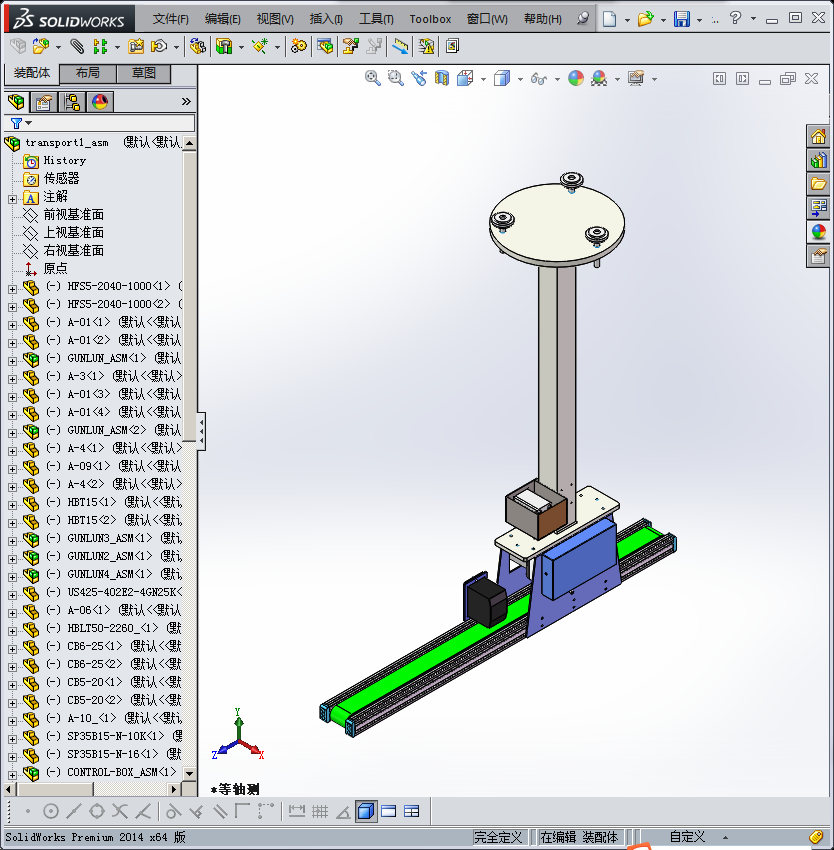Screen dimensions: 834x850
Task: Click the Mate paperclip toolbar icon
Action: click(77, 47)
